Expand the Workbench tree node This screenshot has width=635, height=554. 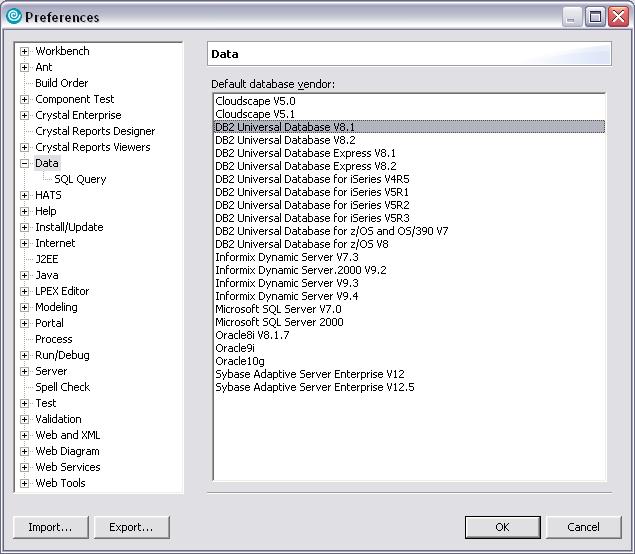pyautogui.click(x=24, y=51)
